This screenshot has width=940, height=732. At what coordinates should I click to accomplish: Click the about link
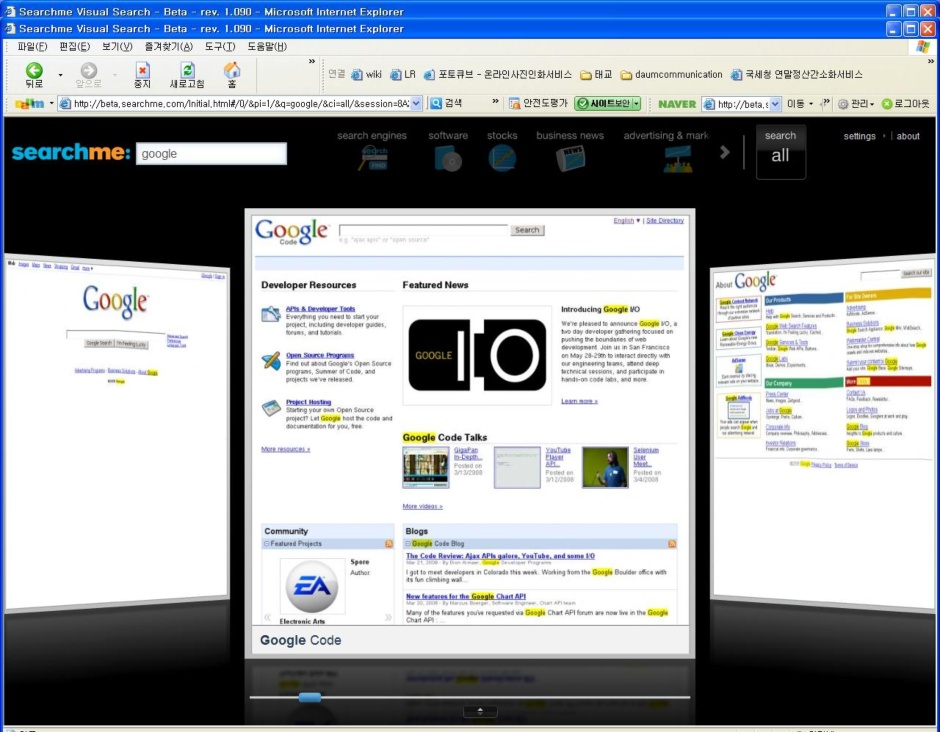tap(908, 136)
